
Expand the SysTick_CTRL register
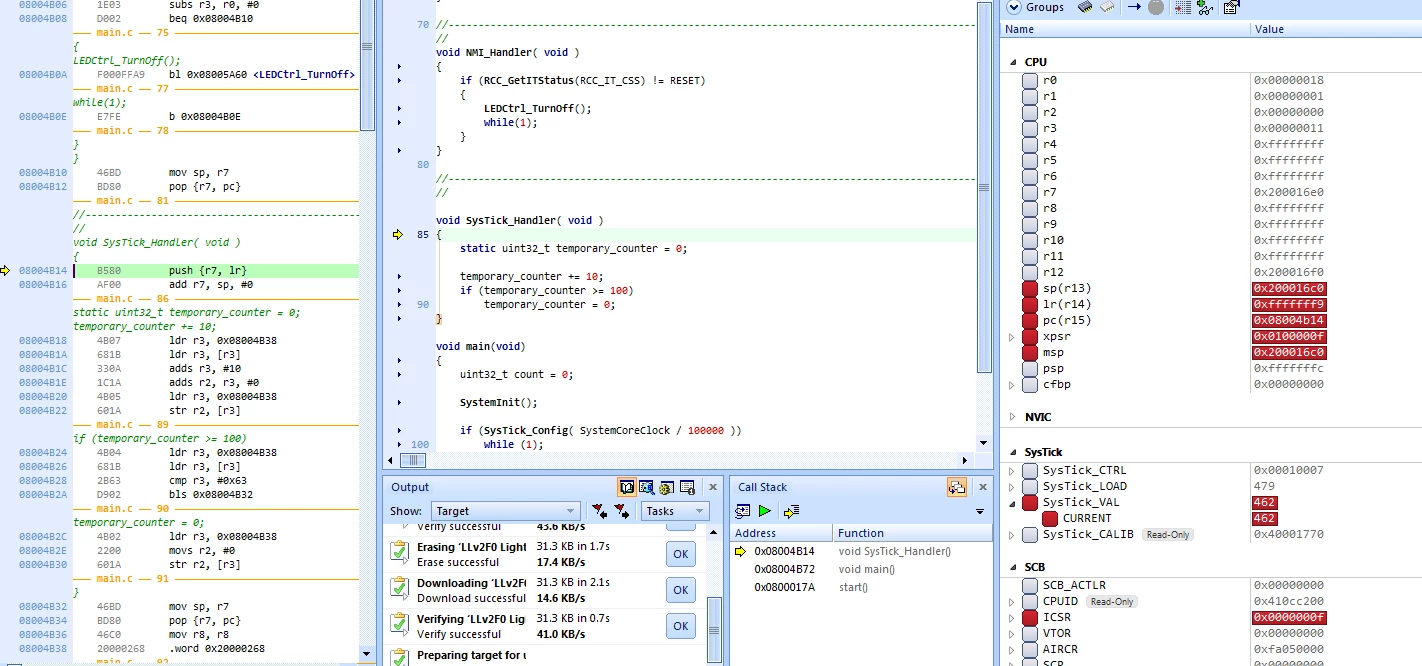pos(1011,471)
